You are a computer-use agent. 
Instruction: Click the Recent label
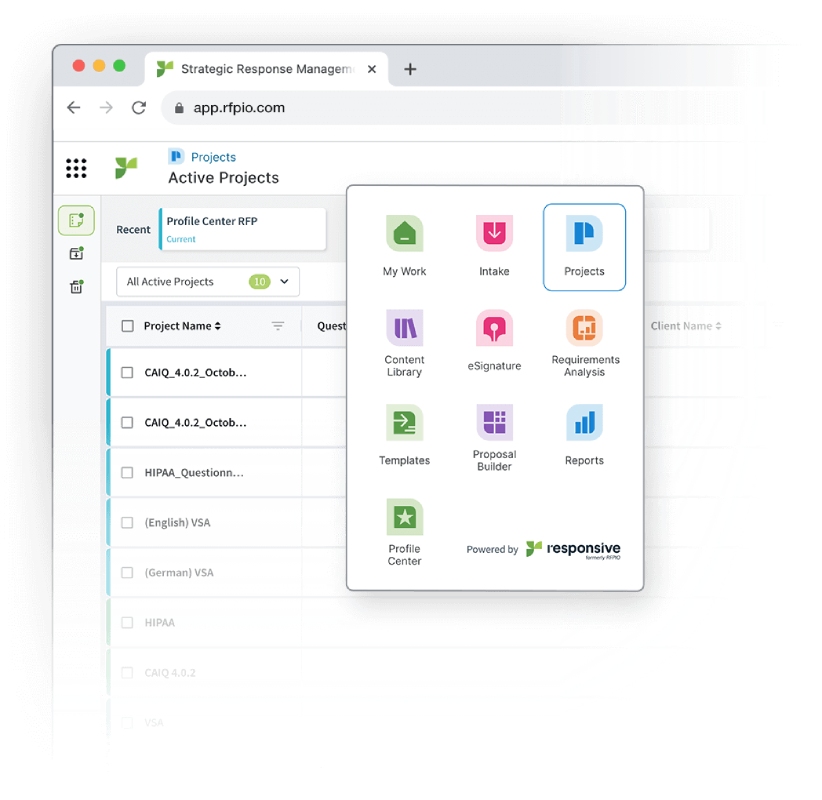[133, 230]
